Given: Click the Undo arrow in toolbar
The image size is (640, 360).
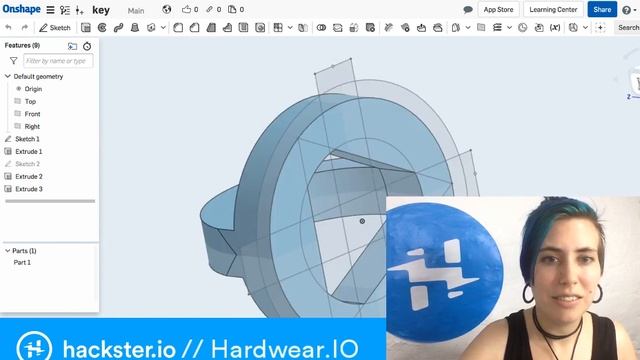Looking at the screenshot, I should (8, 28).
